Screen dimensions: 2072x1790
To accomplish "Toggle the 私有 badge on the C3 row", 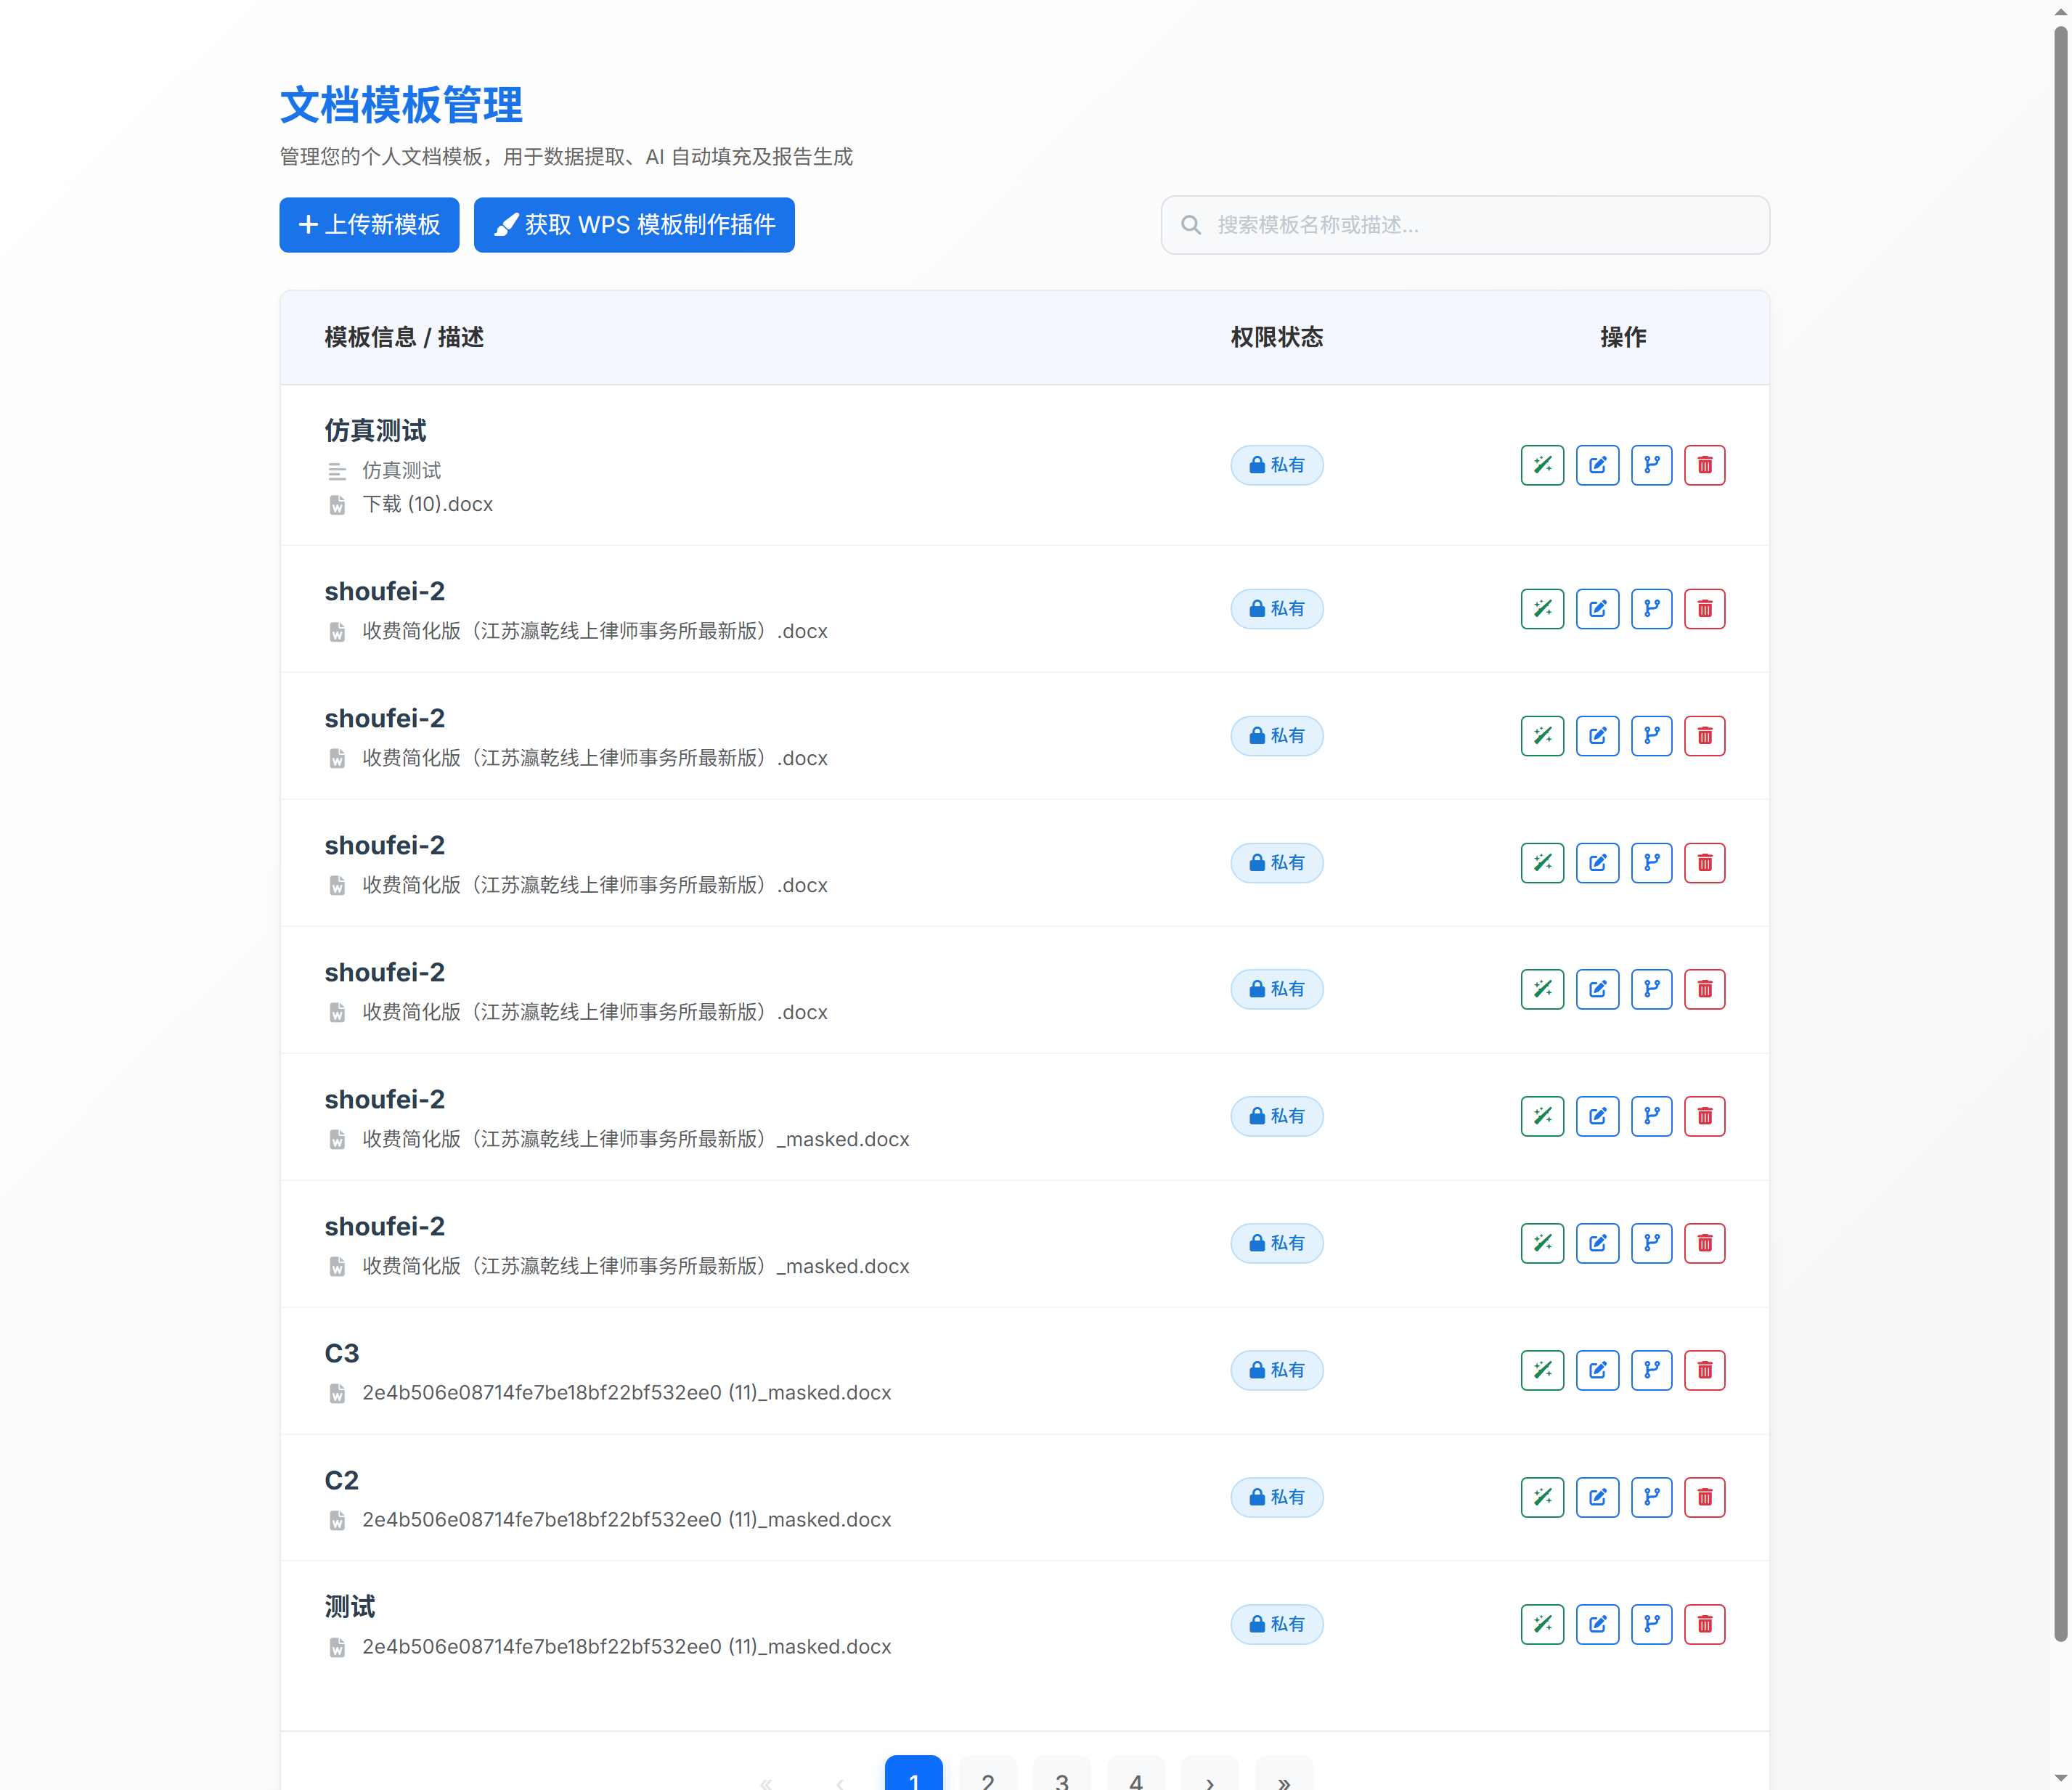I will pyautogui.click(x=1277, y=1370).
